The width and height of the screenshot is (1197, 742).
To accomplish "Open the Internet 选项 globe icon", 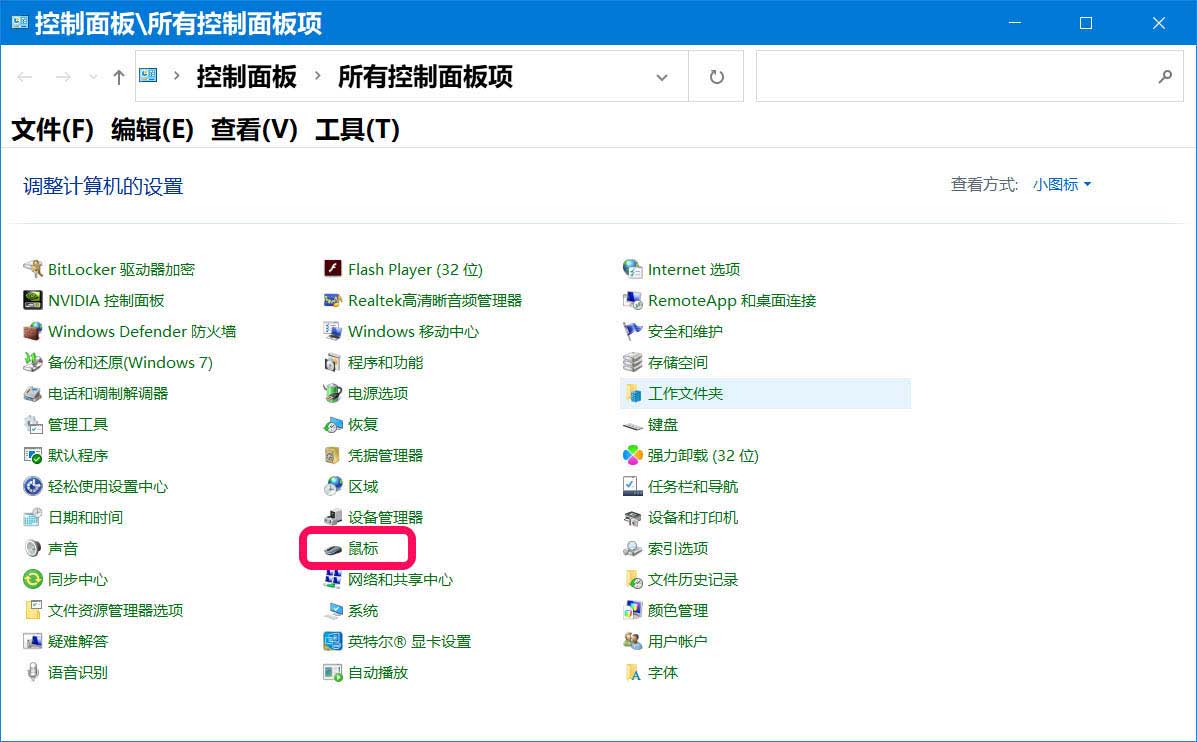I will 633,269.
